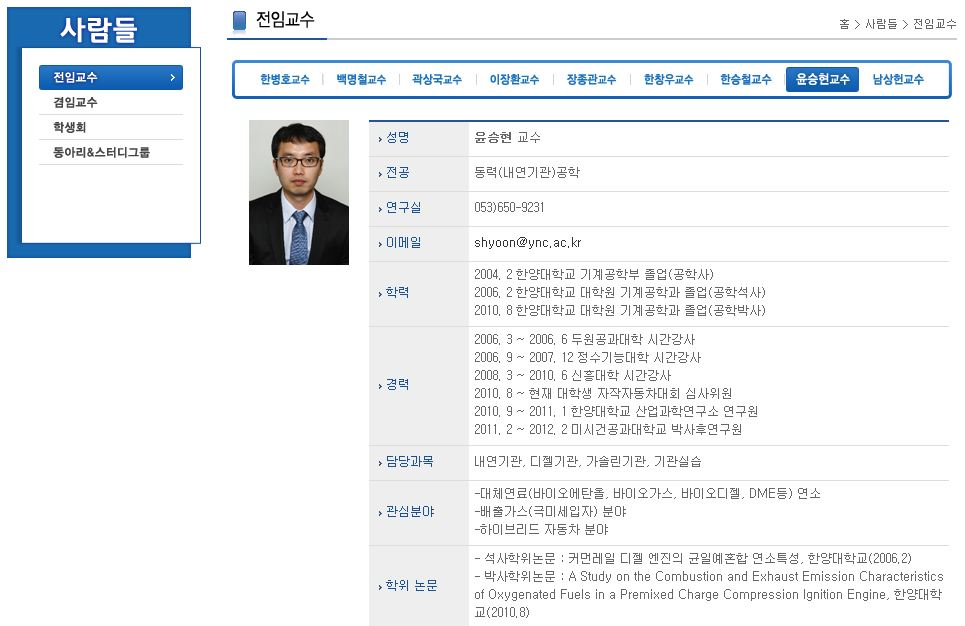Click the 미시건공과대학교 박사후연구원 line
The image size is (965, 626).
[x=608, y=428]
